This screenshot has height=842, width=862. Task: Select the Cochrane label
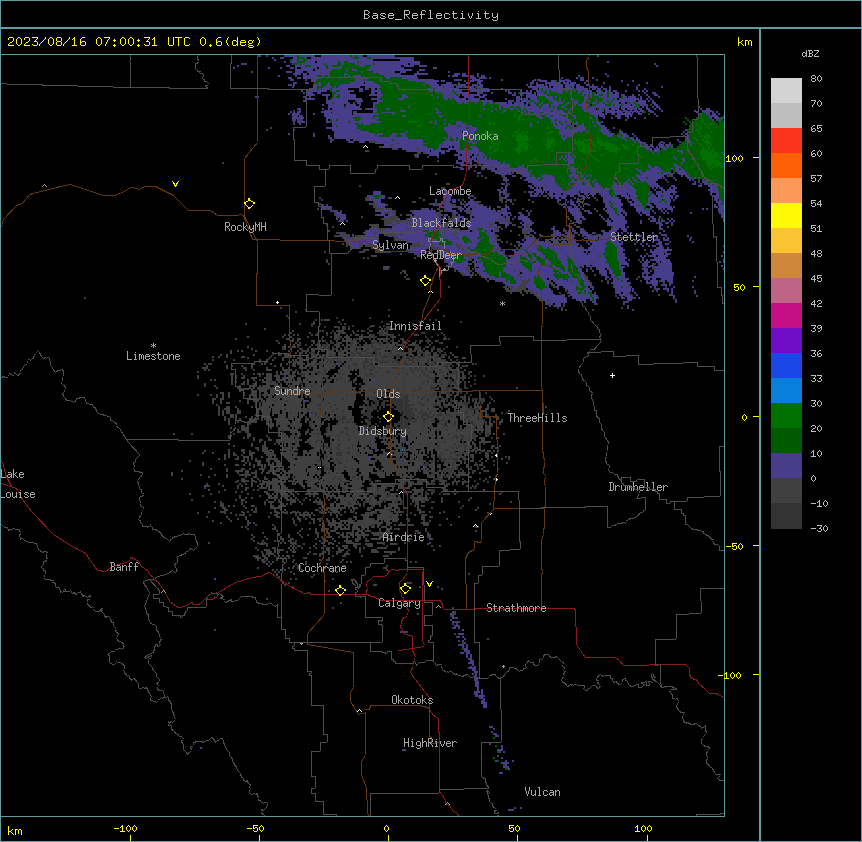coord(322,568)
